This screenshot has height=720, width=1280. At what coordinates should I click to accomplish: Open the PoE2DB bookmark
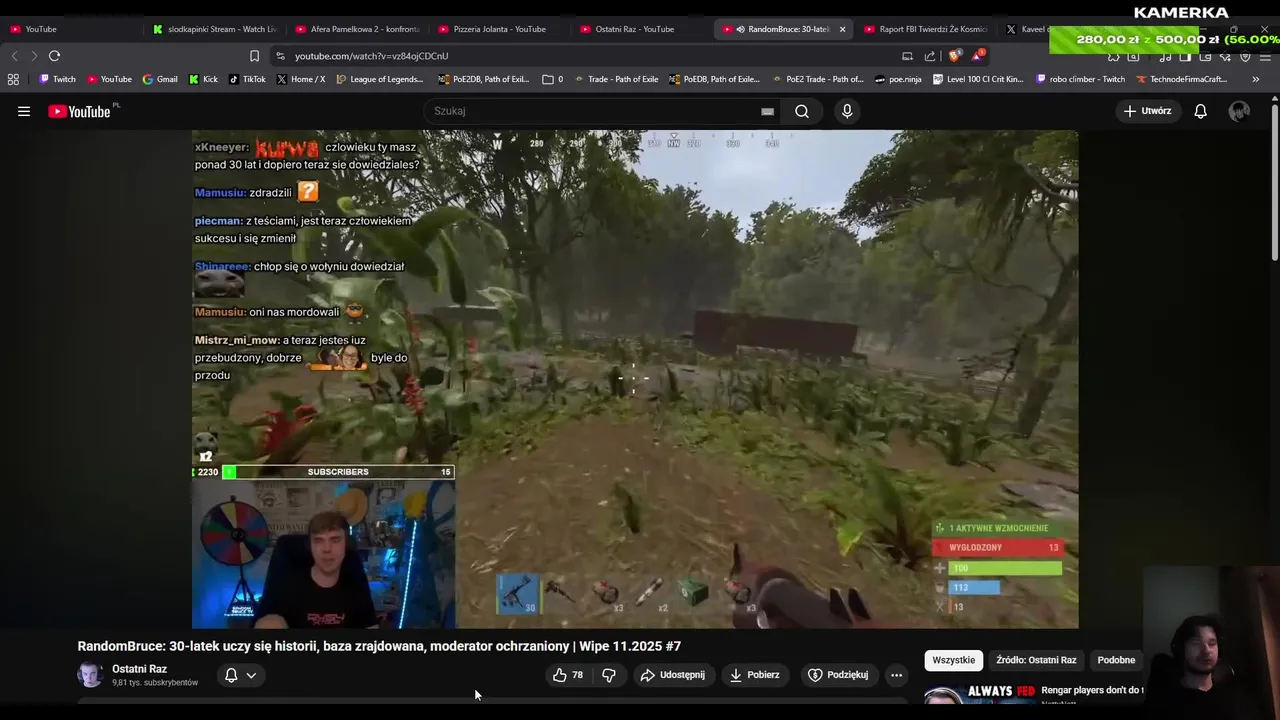tap(484, 79)
